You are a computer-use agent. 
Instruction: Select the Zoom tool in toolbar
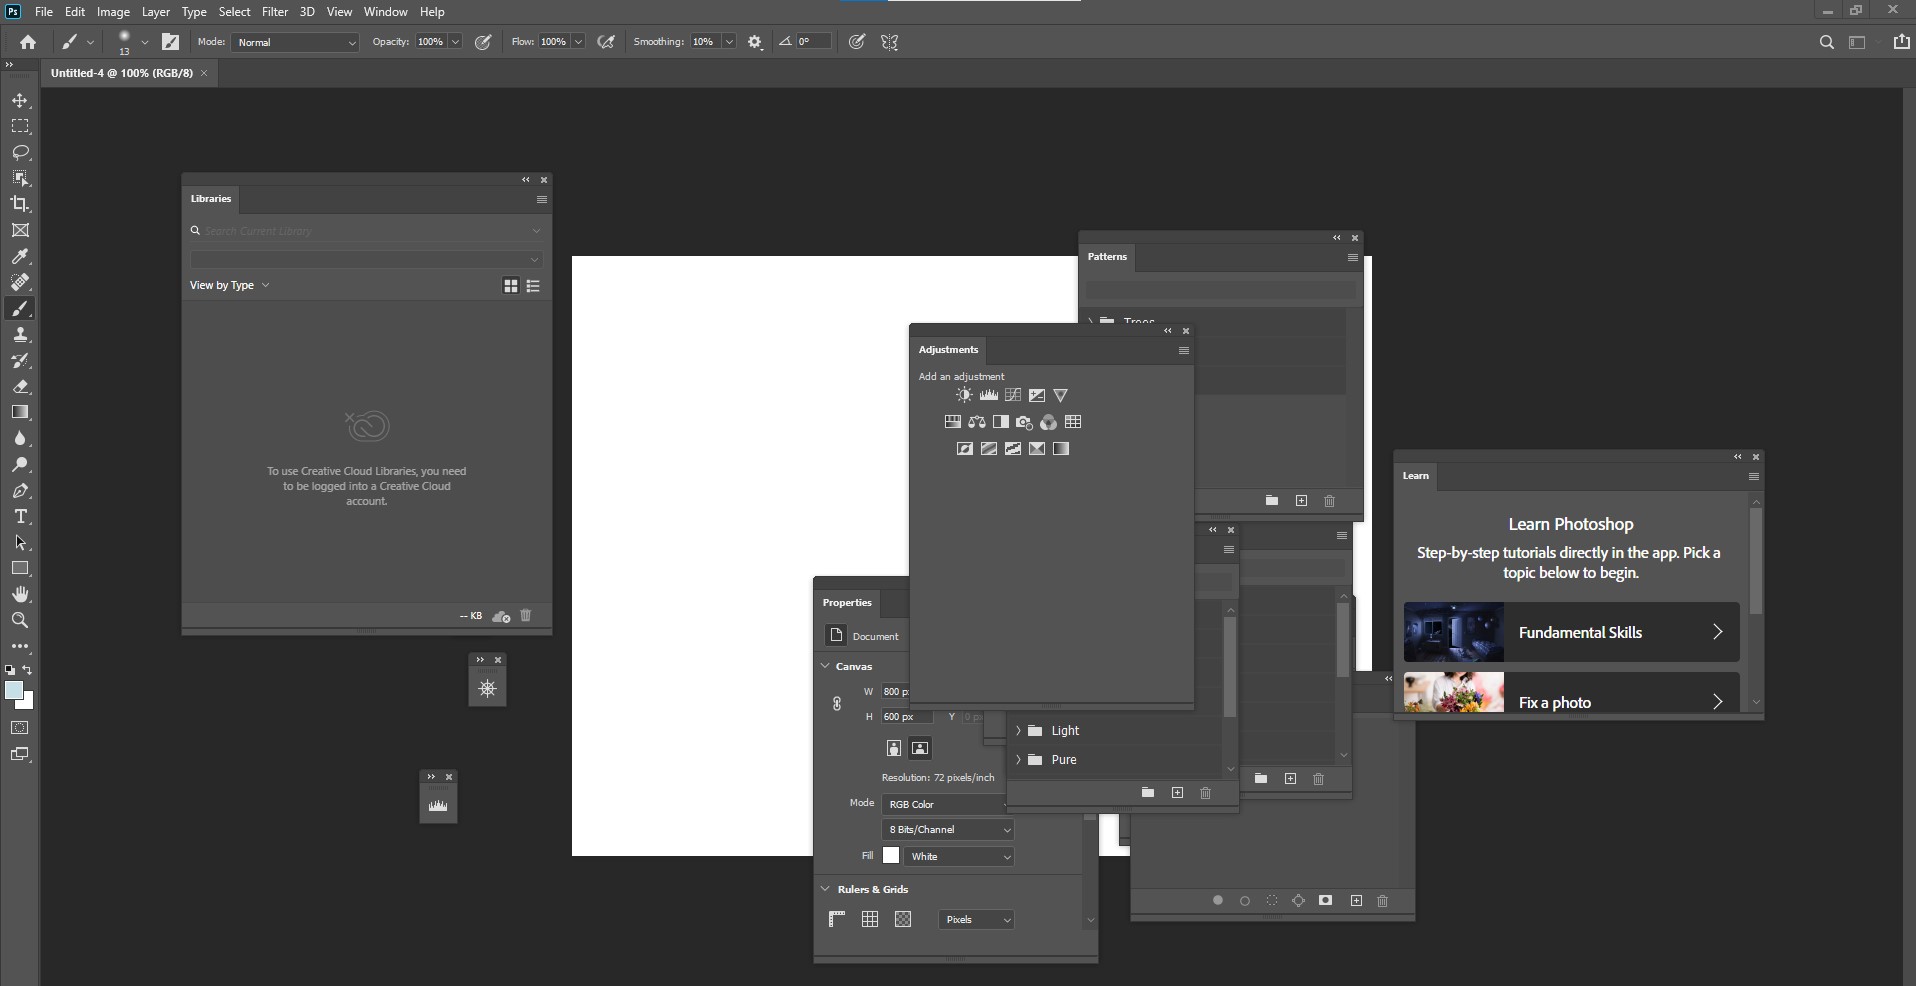click(x=20, y=620)
